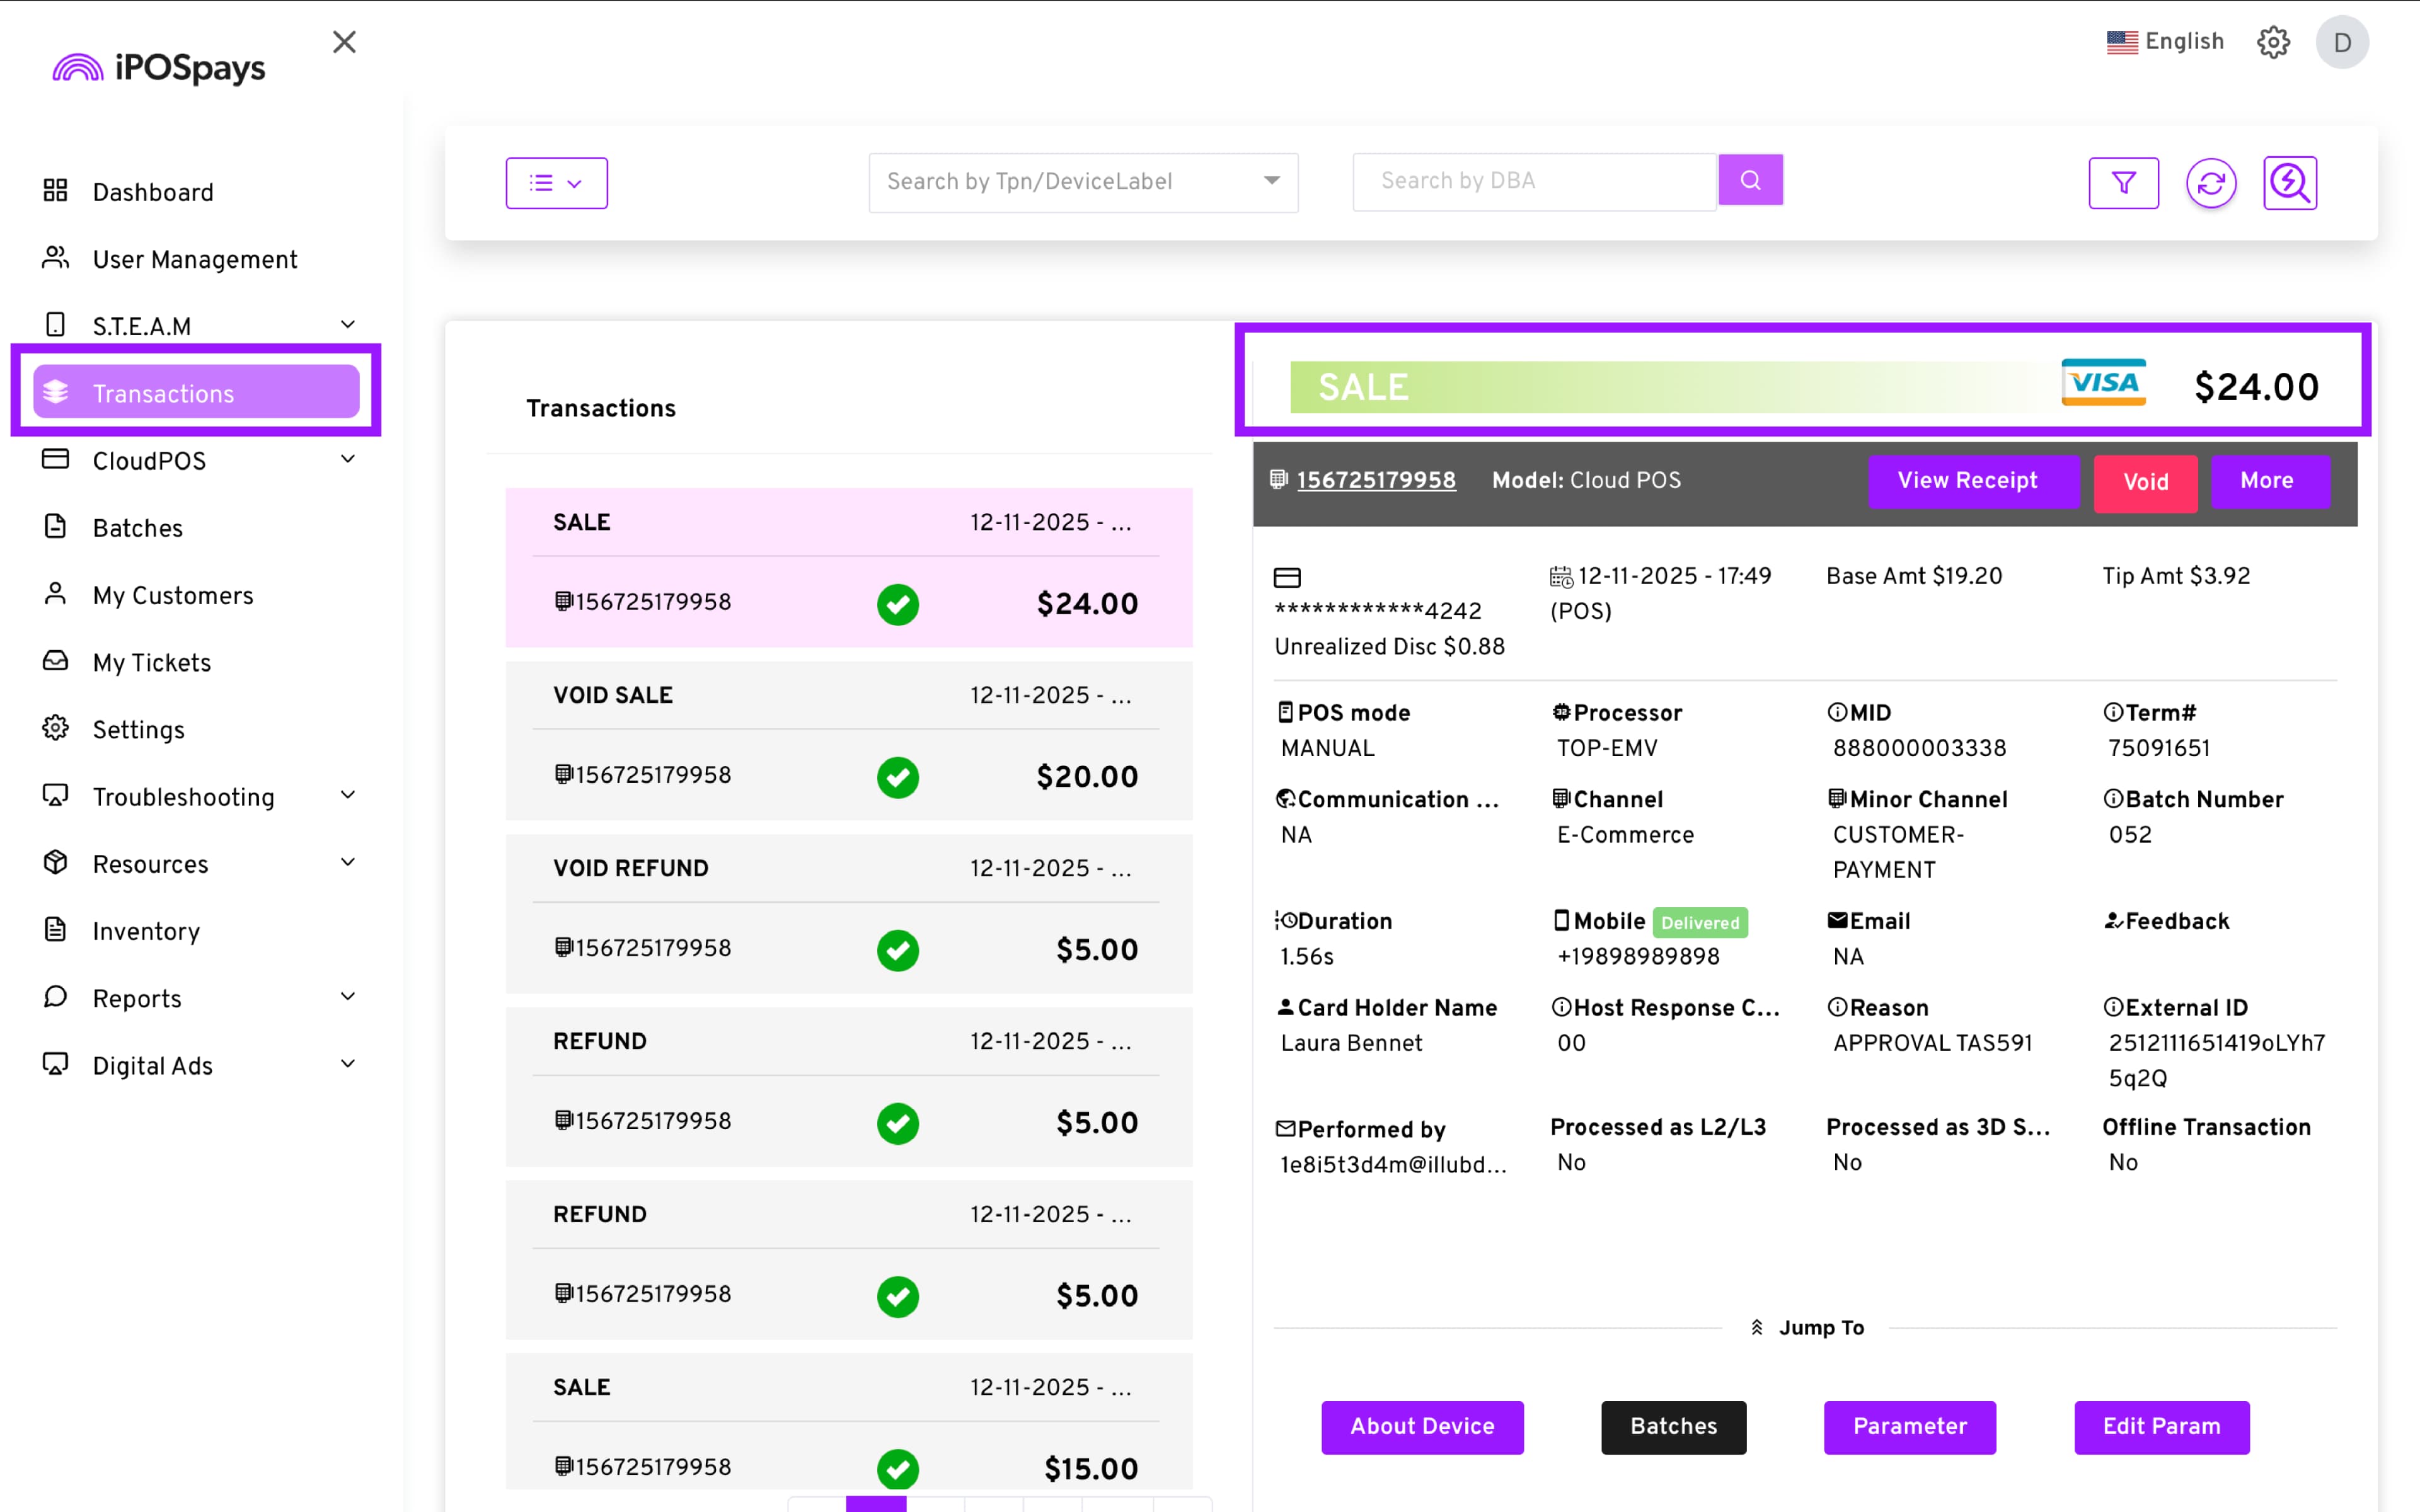Open the Batches sidebar item
This screenshot has width=2420, height=1512.
point(138,528)
